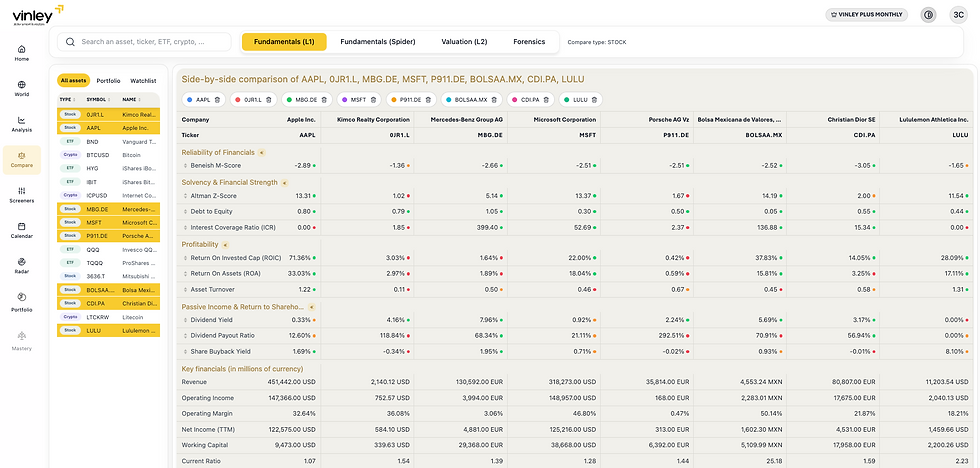Collapse the Passive Income & Return section
The height and width of the screenshot is (468, 980).
(x=311, y=307)
